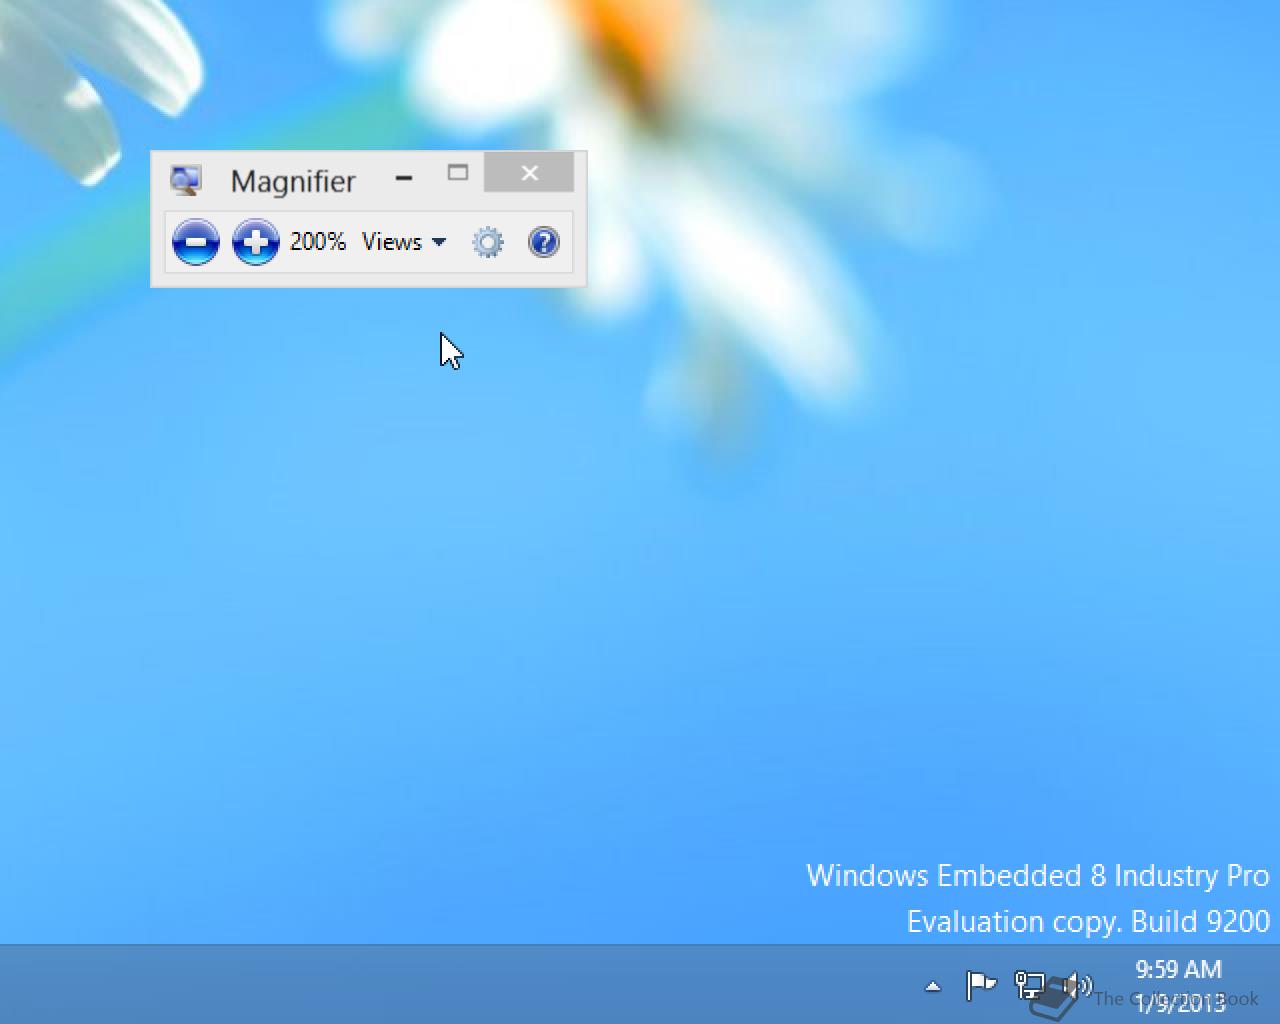Show hidden icons arrow in system tray
Image resolution: width=1280 pixels, height=1024 pixels.
pyautogui.click(x=933, y=987)
